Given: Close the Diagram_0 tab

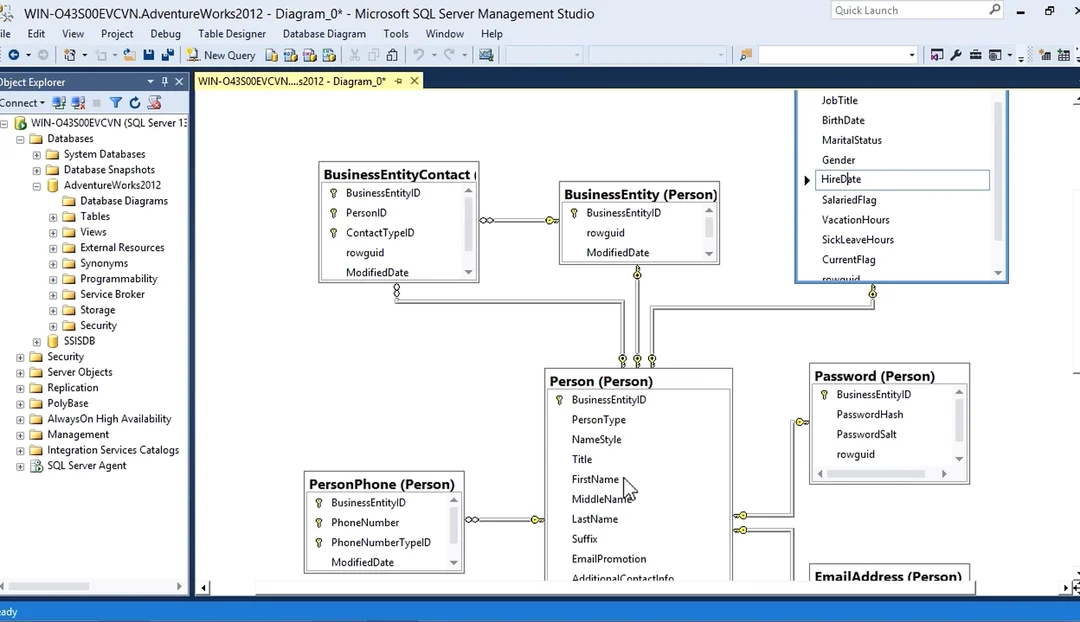Looking at the screenshot, I should 414,81.
